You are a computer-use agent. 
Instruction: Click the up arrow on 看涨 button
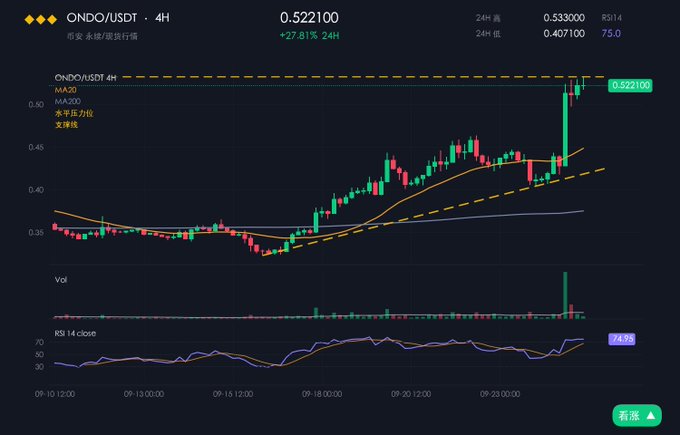click(x=651, y=415)
